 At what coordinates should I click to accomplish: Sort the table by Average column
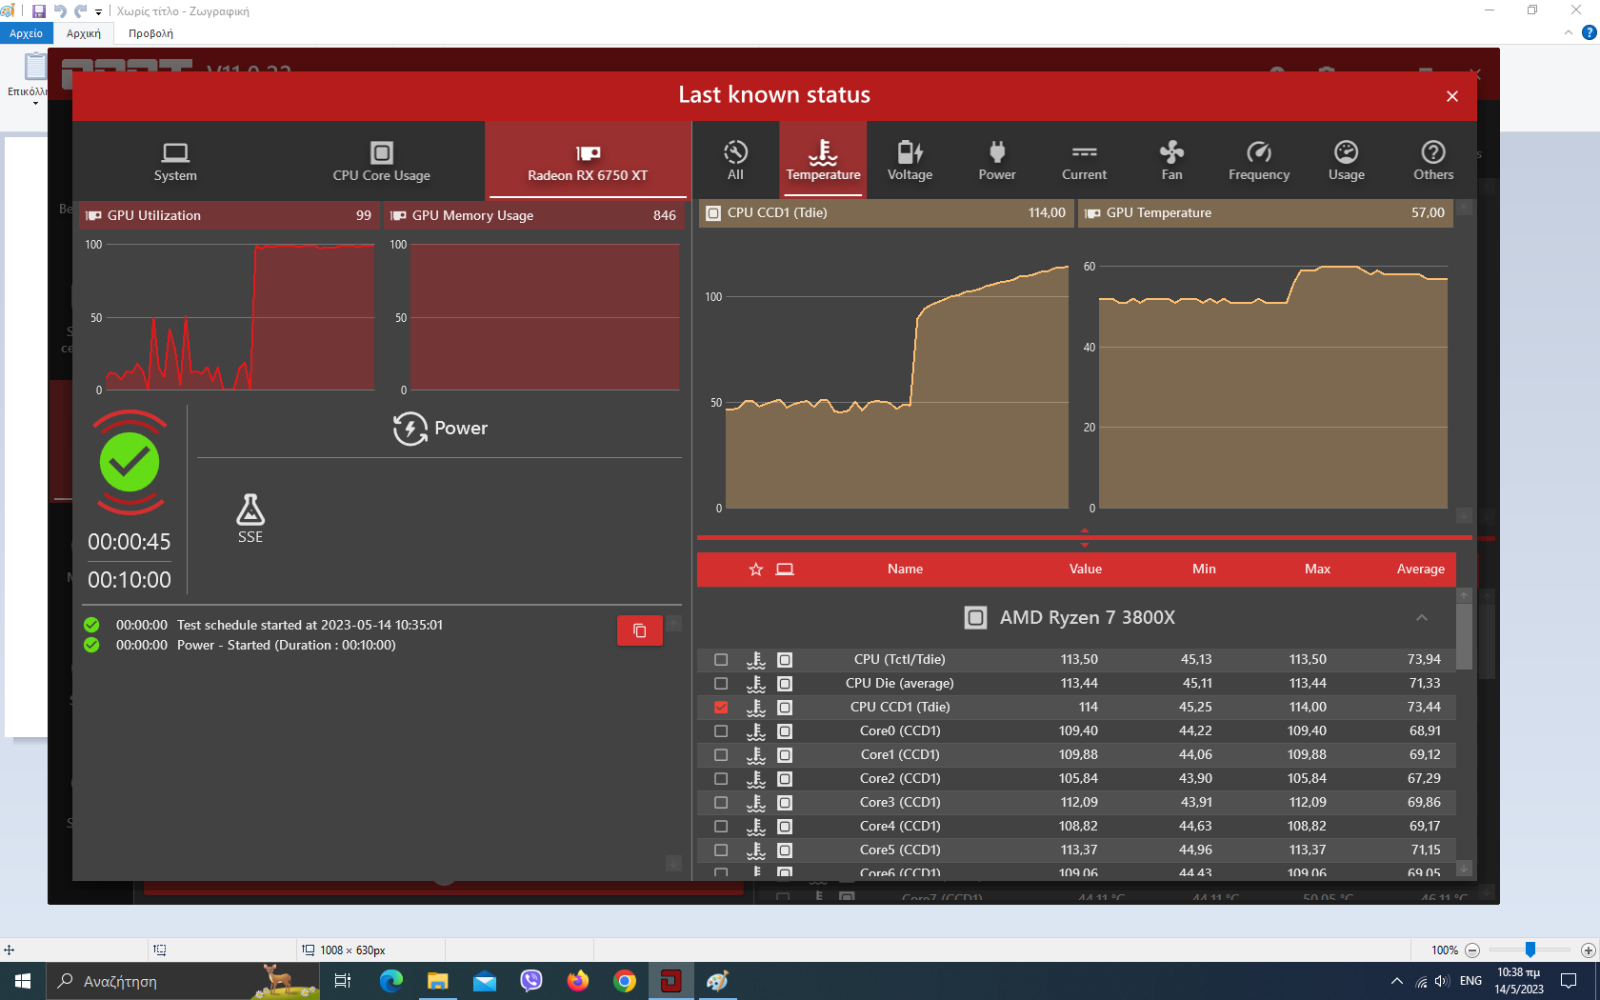(x=1420, y=569)
